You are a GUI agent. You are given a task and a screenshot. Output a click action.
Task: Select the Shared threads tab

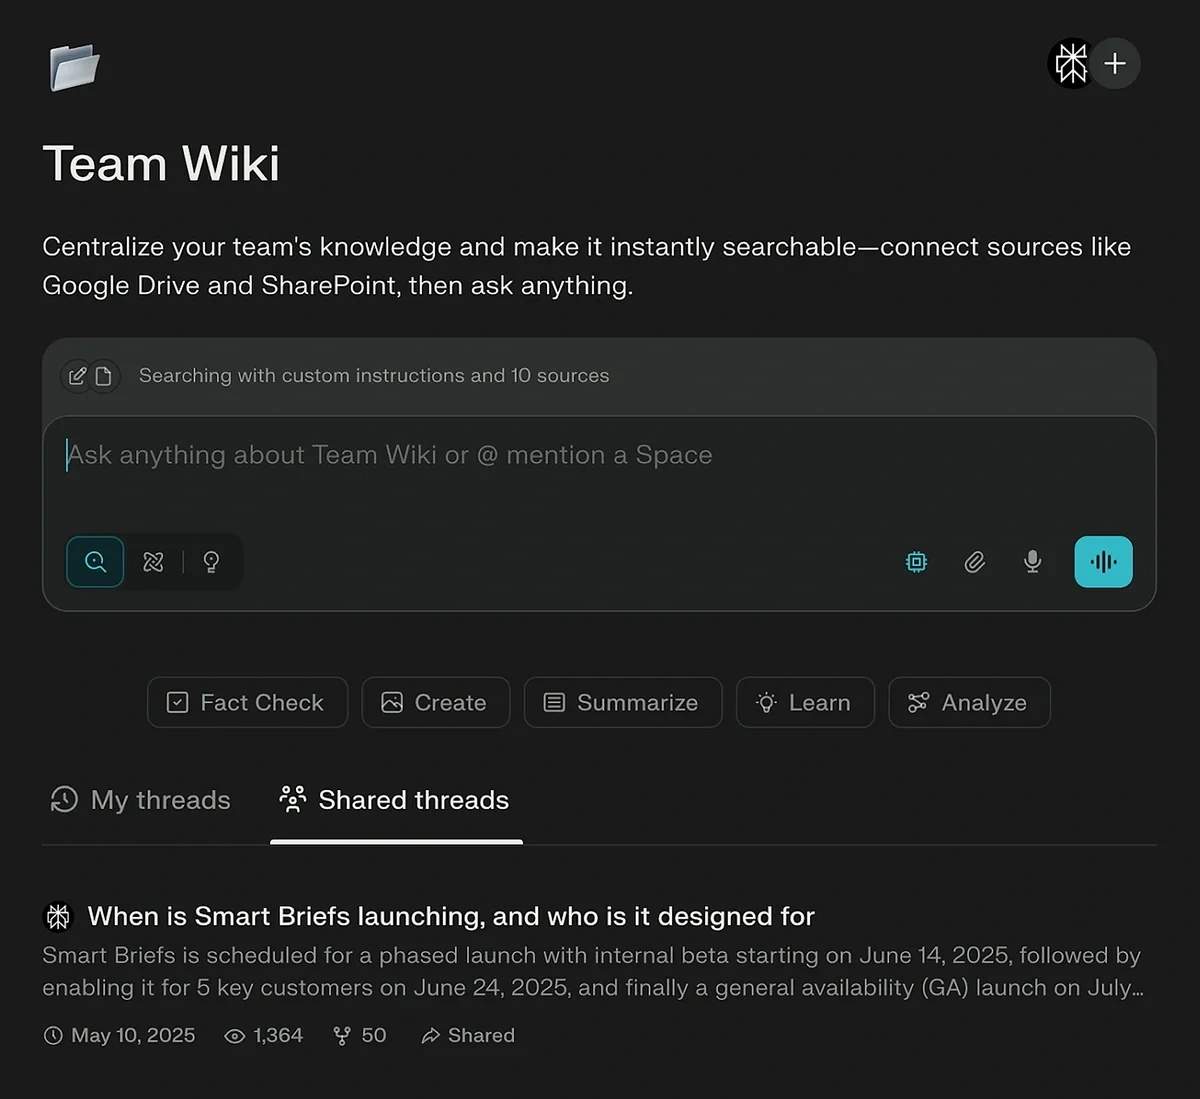(x=395, y=800)
